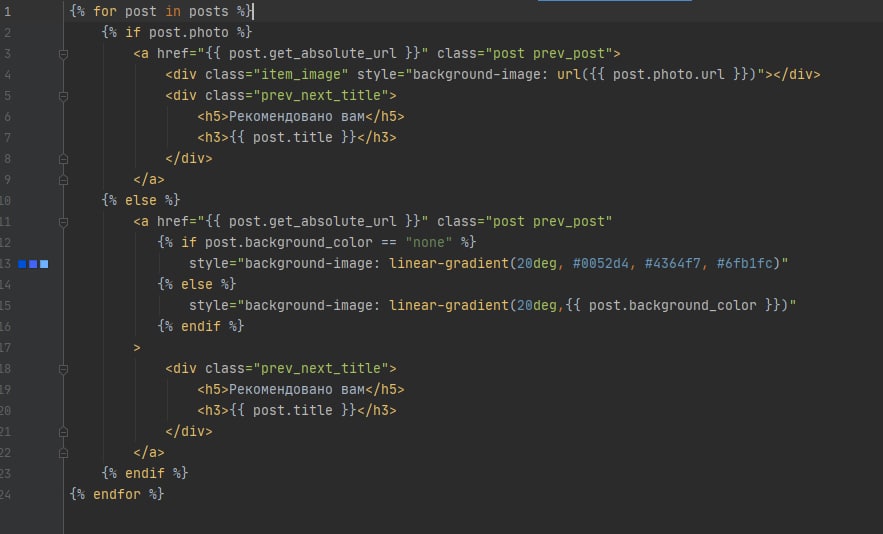
Task: Click the "none" string on line 12
Action: (429, 242)
